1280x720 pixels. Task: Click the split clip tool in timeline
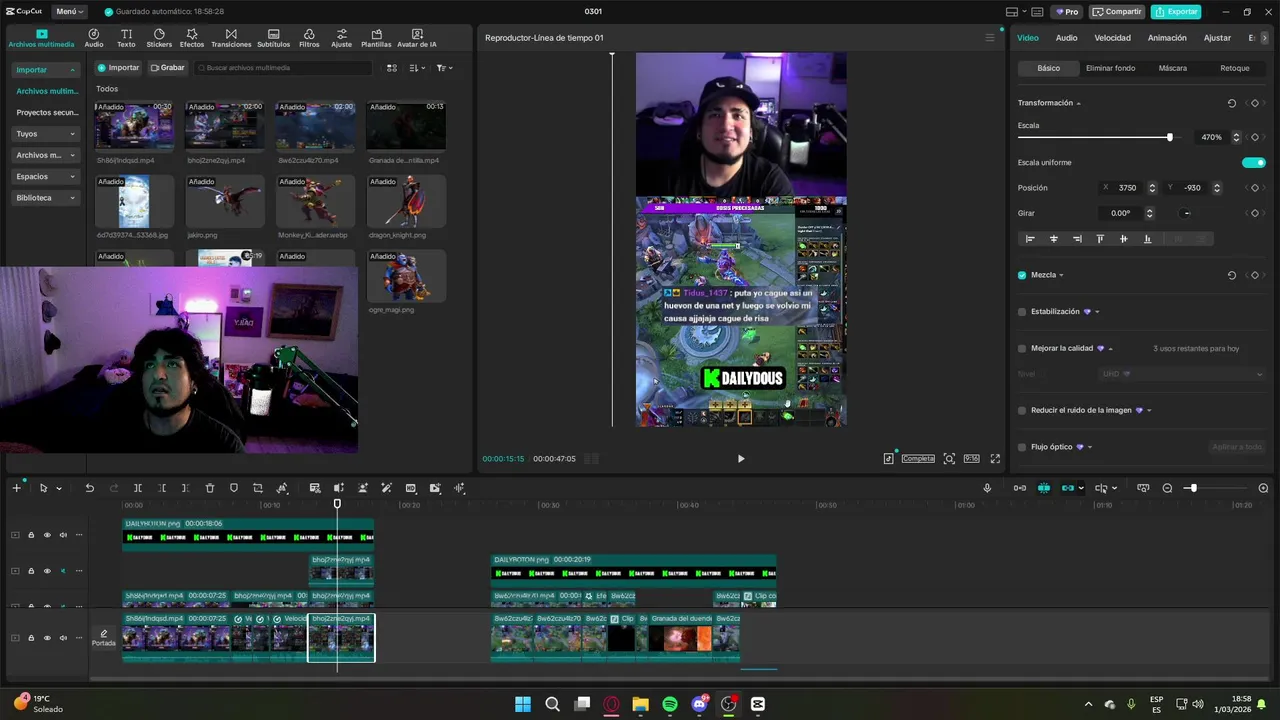click(138, 488)
